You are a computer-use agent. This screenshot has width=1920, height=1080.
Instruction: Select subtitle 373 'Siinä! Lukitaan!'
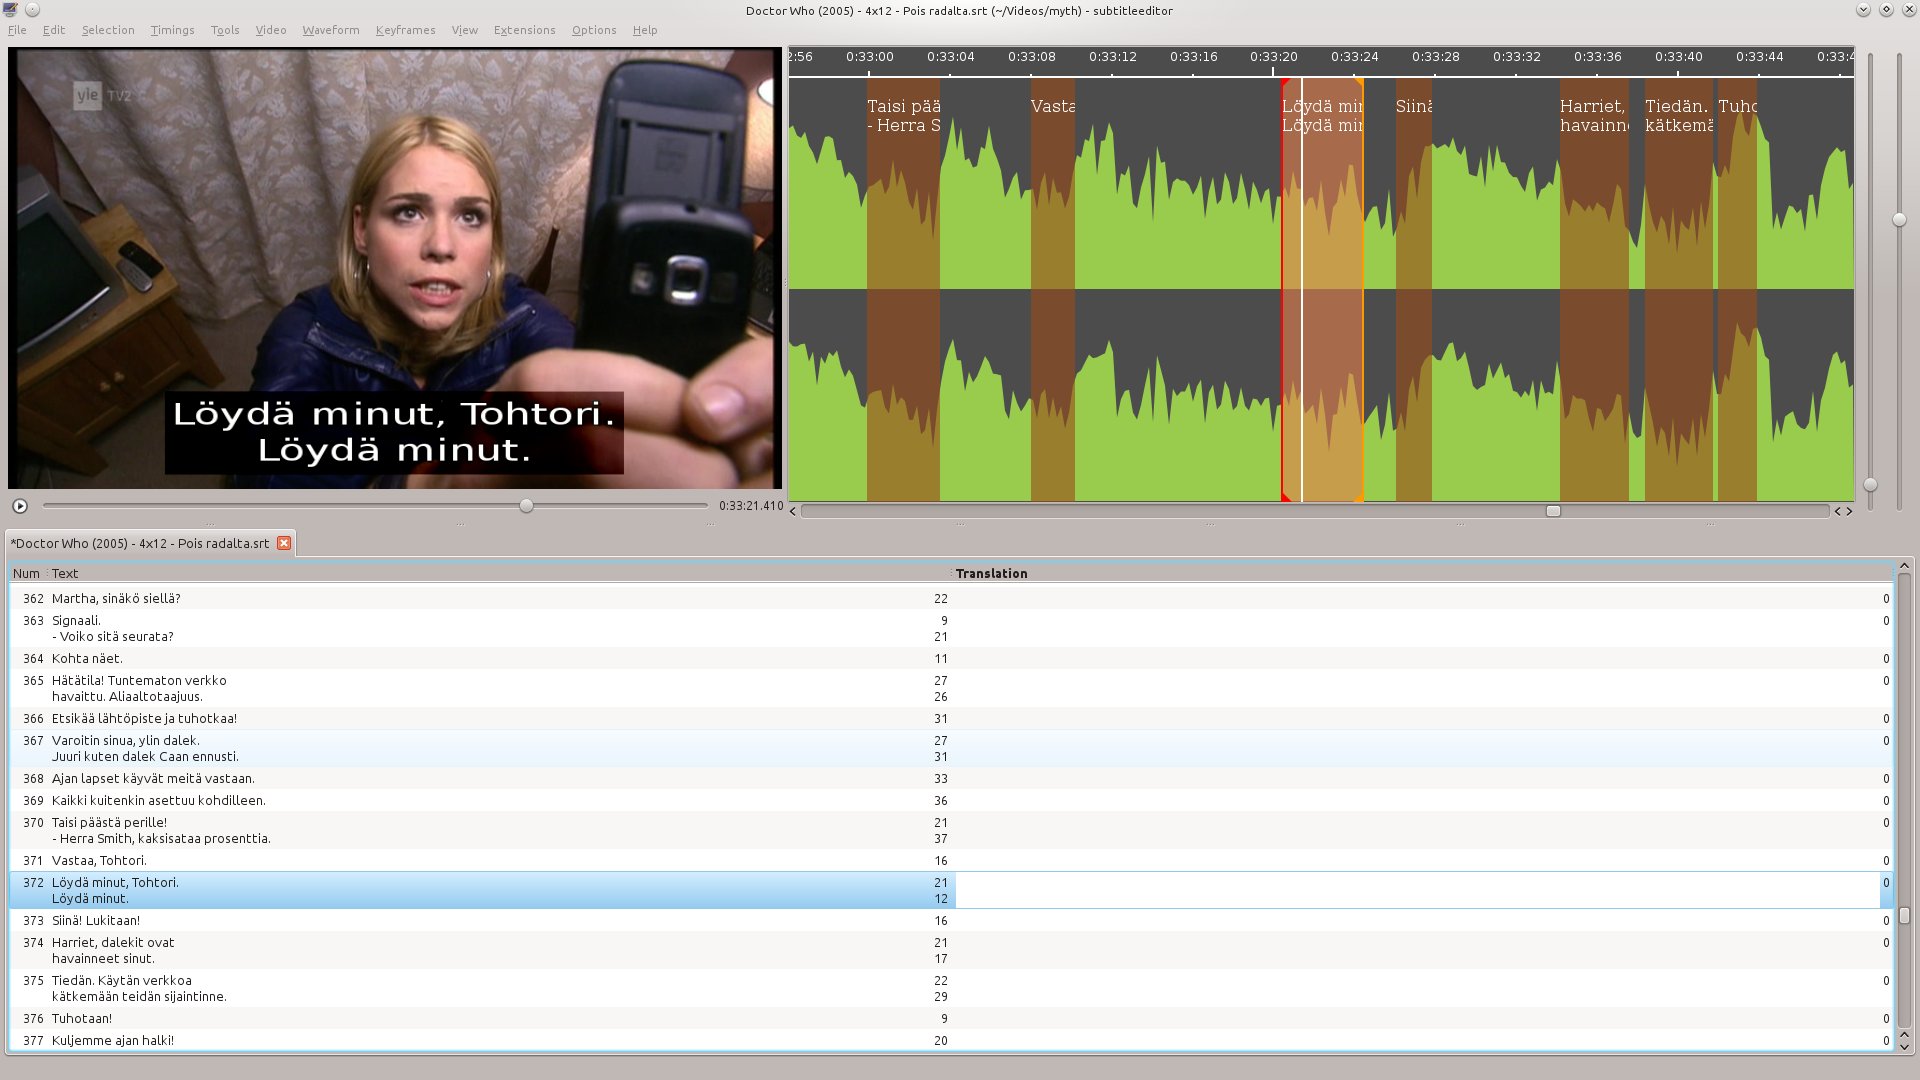950,920
